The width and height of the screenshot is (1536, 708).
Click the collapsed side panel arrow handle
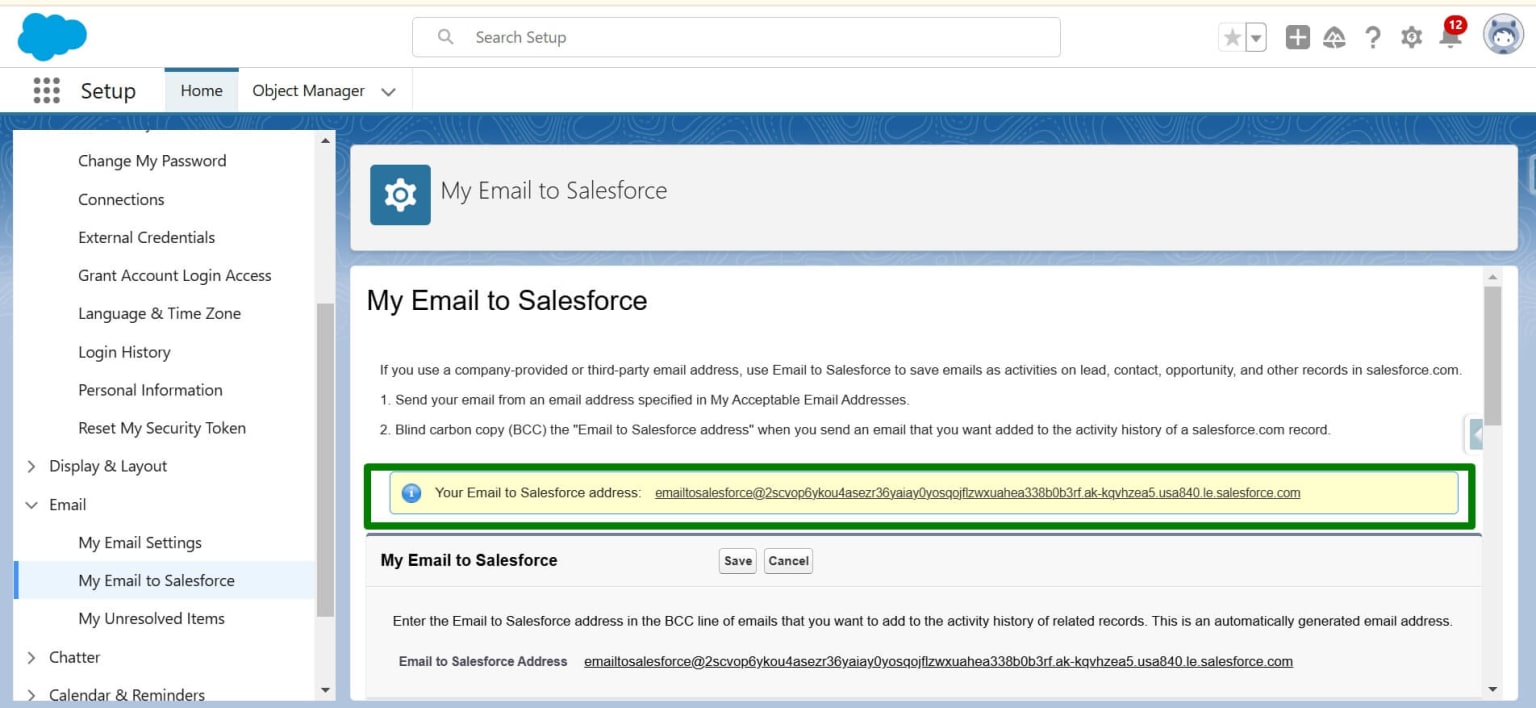(x=1476, y=434)
